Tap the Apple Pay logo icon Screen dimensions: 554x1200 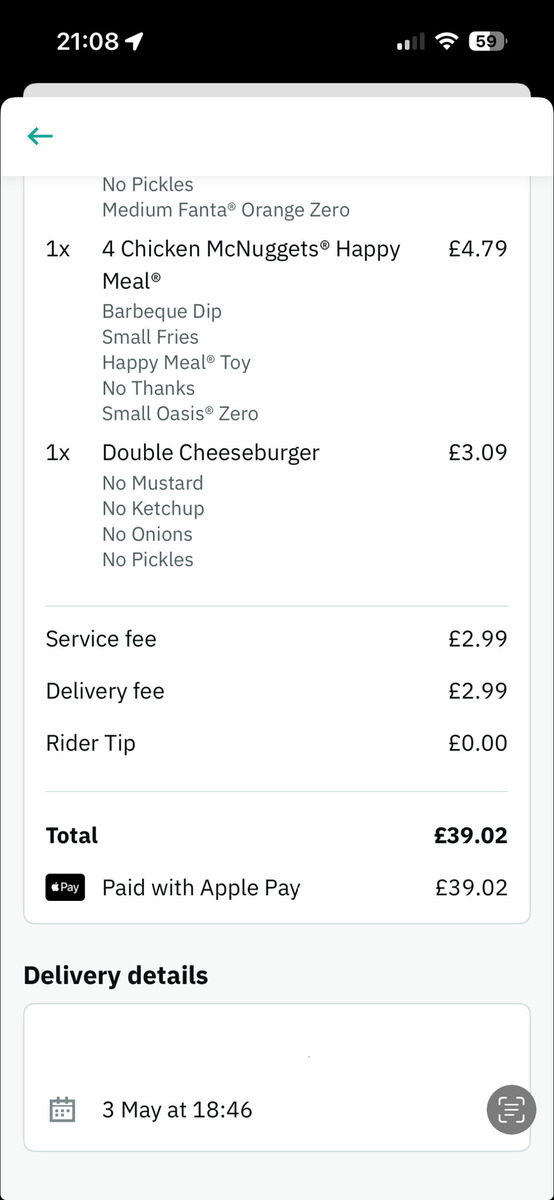(65, 887)
